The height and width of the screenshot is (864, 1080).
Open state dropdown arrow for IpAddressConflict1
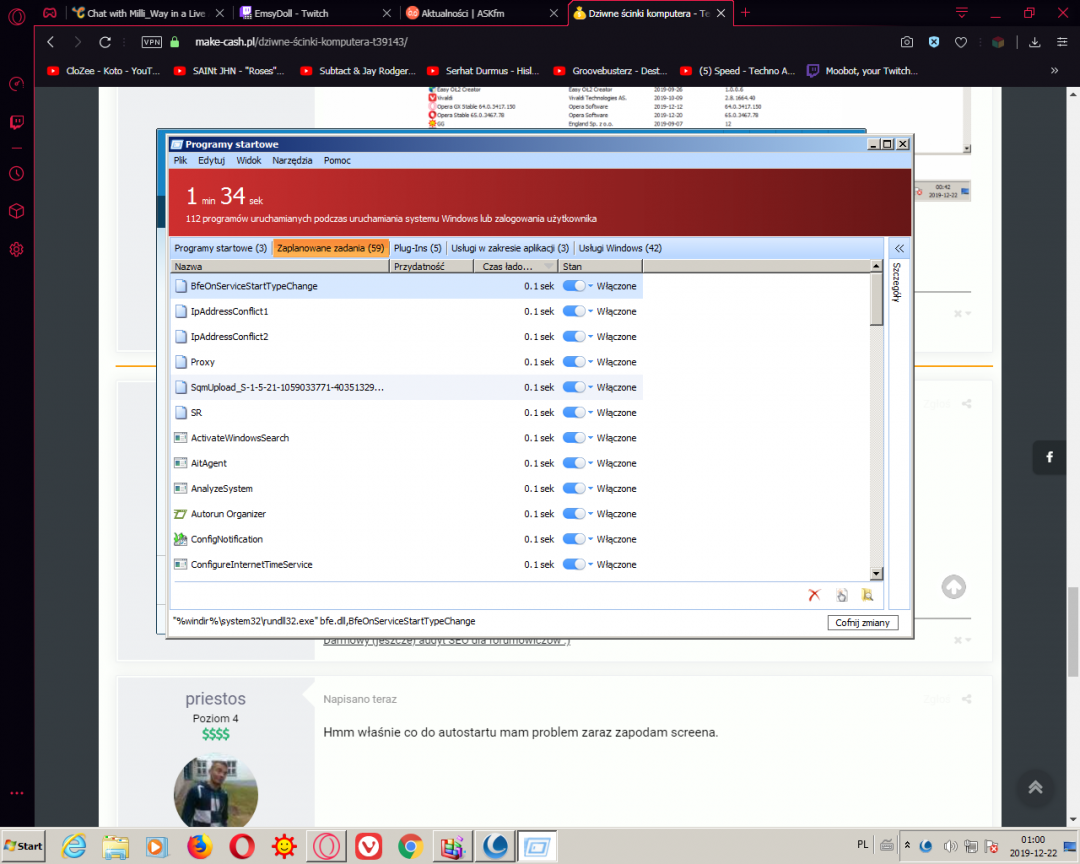(x=591, y=312)
